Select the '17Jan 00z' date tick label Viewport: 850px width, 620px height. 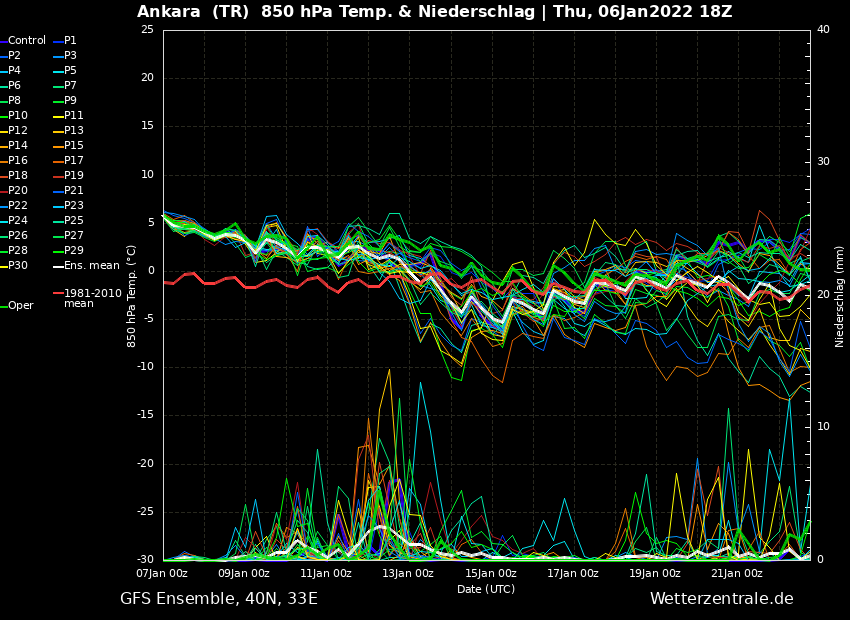(572, 573)
